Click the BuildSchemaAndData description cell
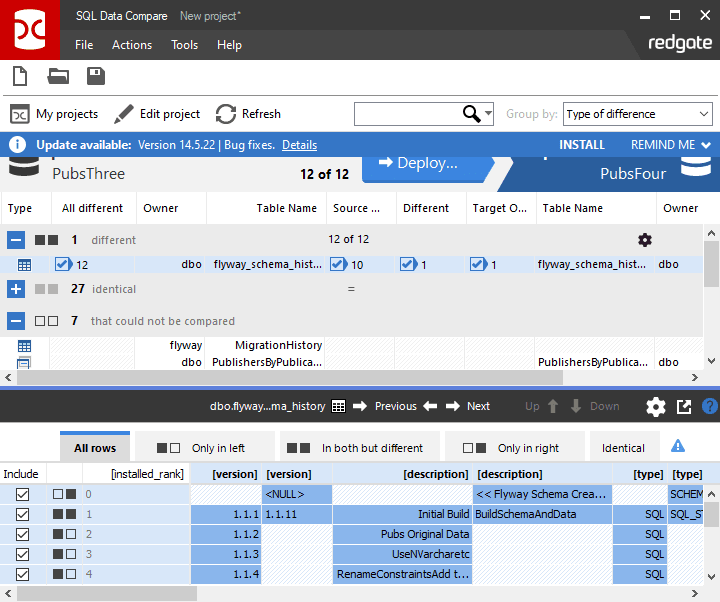Screen dimensions: 720x602 (542, 514)
